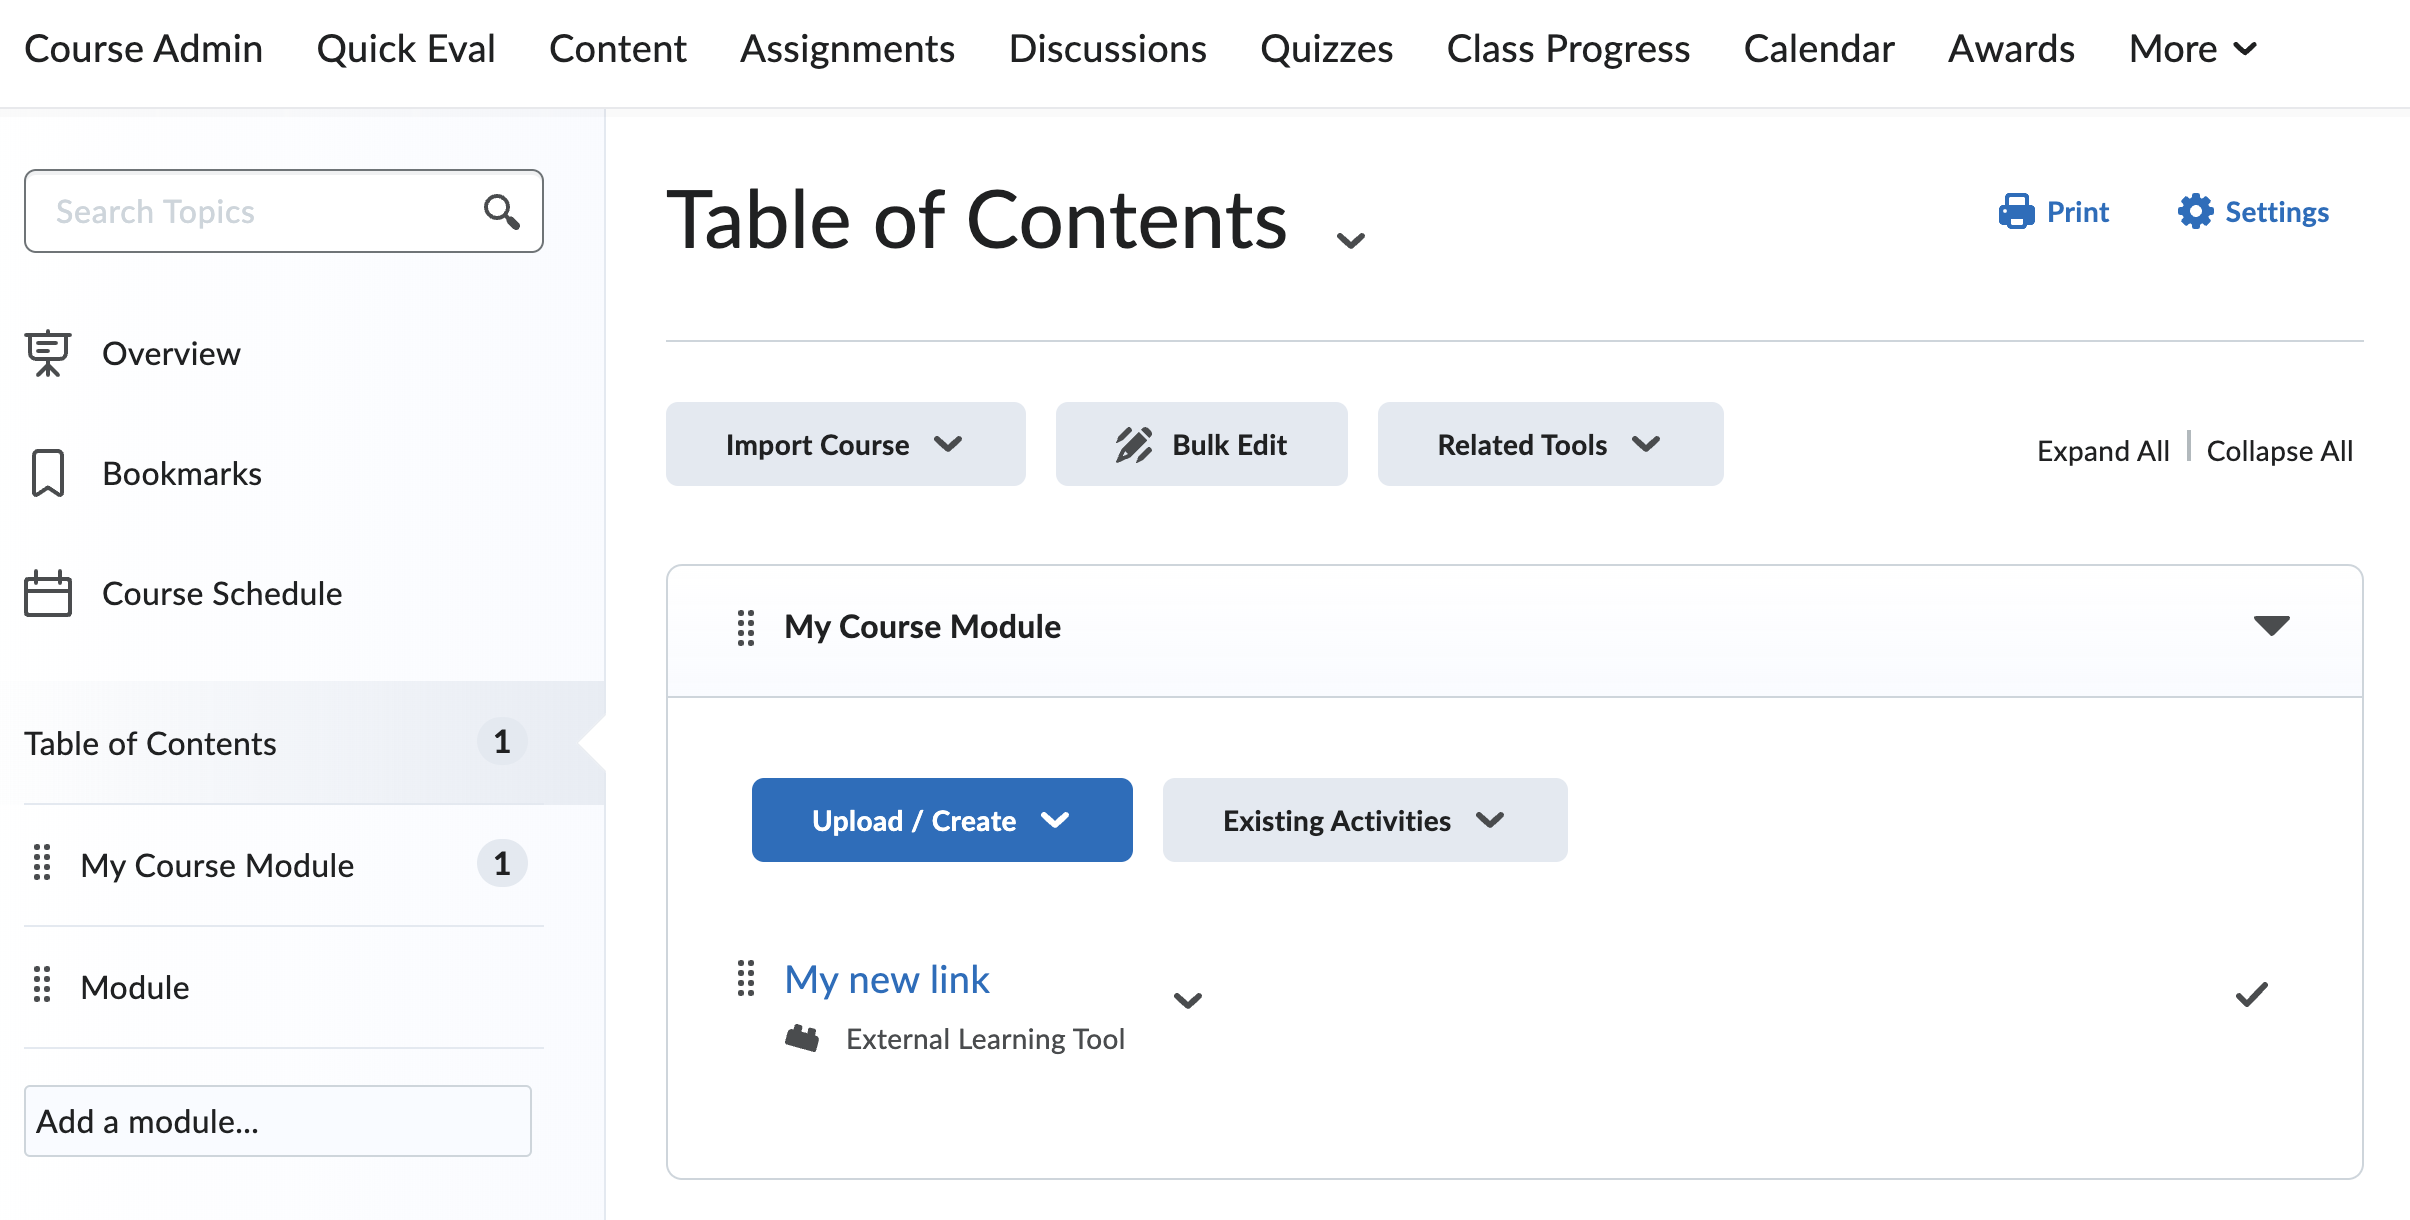The image size is (2410, 1220).
Task: Select Module in the sidebar
Action: pyautogui.click(x=135, y=988)
